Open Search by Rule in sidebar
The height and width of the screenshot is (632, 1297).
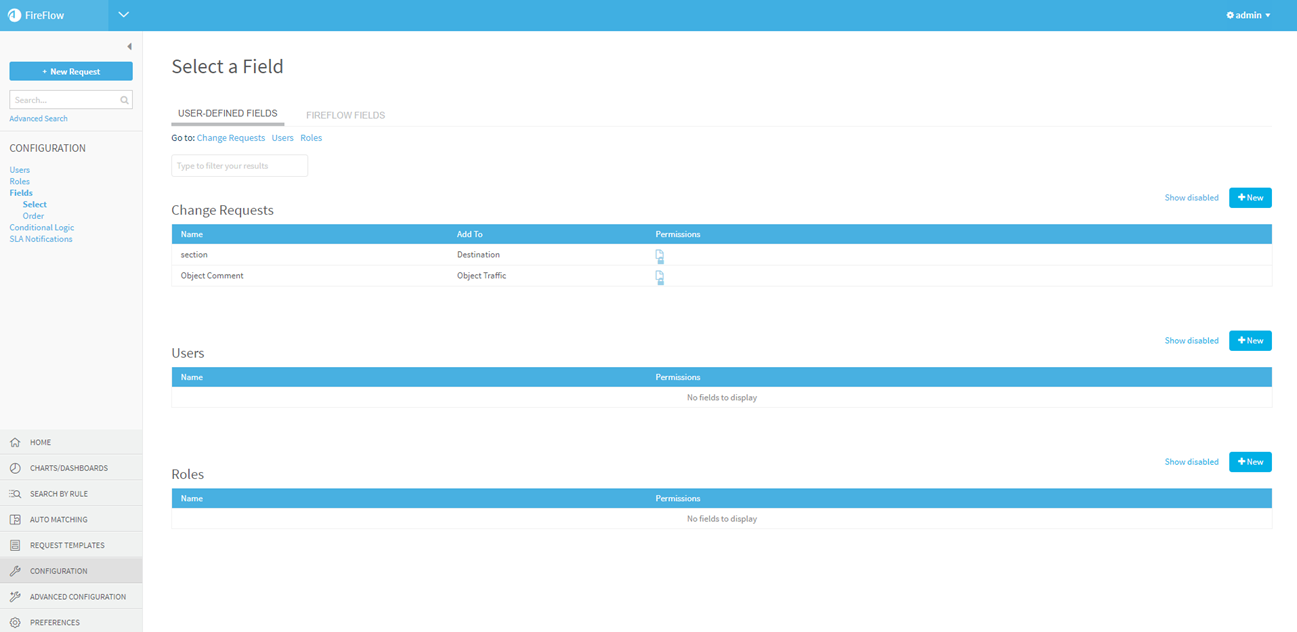[58, 494]
